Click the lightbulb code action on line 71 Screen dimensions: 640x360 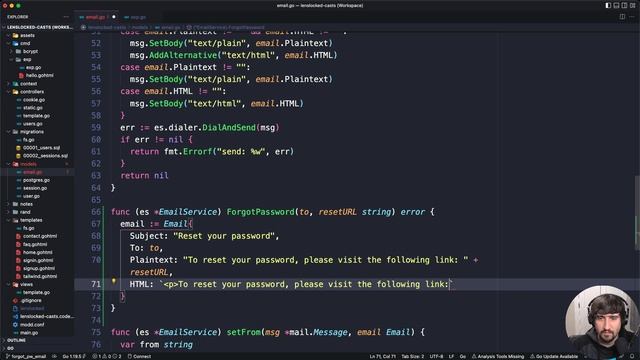114,281
